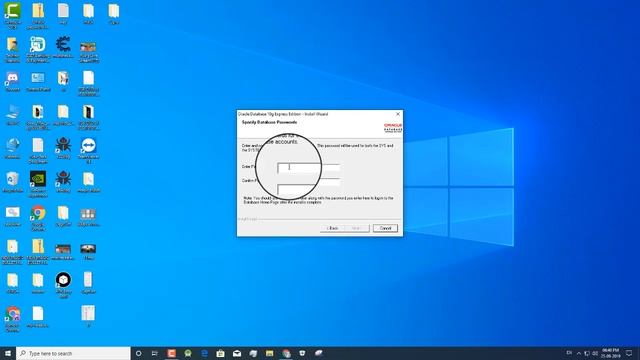Viewport: 640px width, 360px height.
Task: Open the Mail app from the taskbar
Action: [x=237, y=353]
